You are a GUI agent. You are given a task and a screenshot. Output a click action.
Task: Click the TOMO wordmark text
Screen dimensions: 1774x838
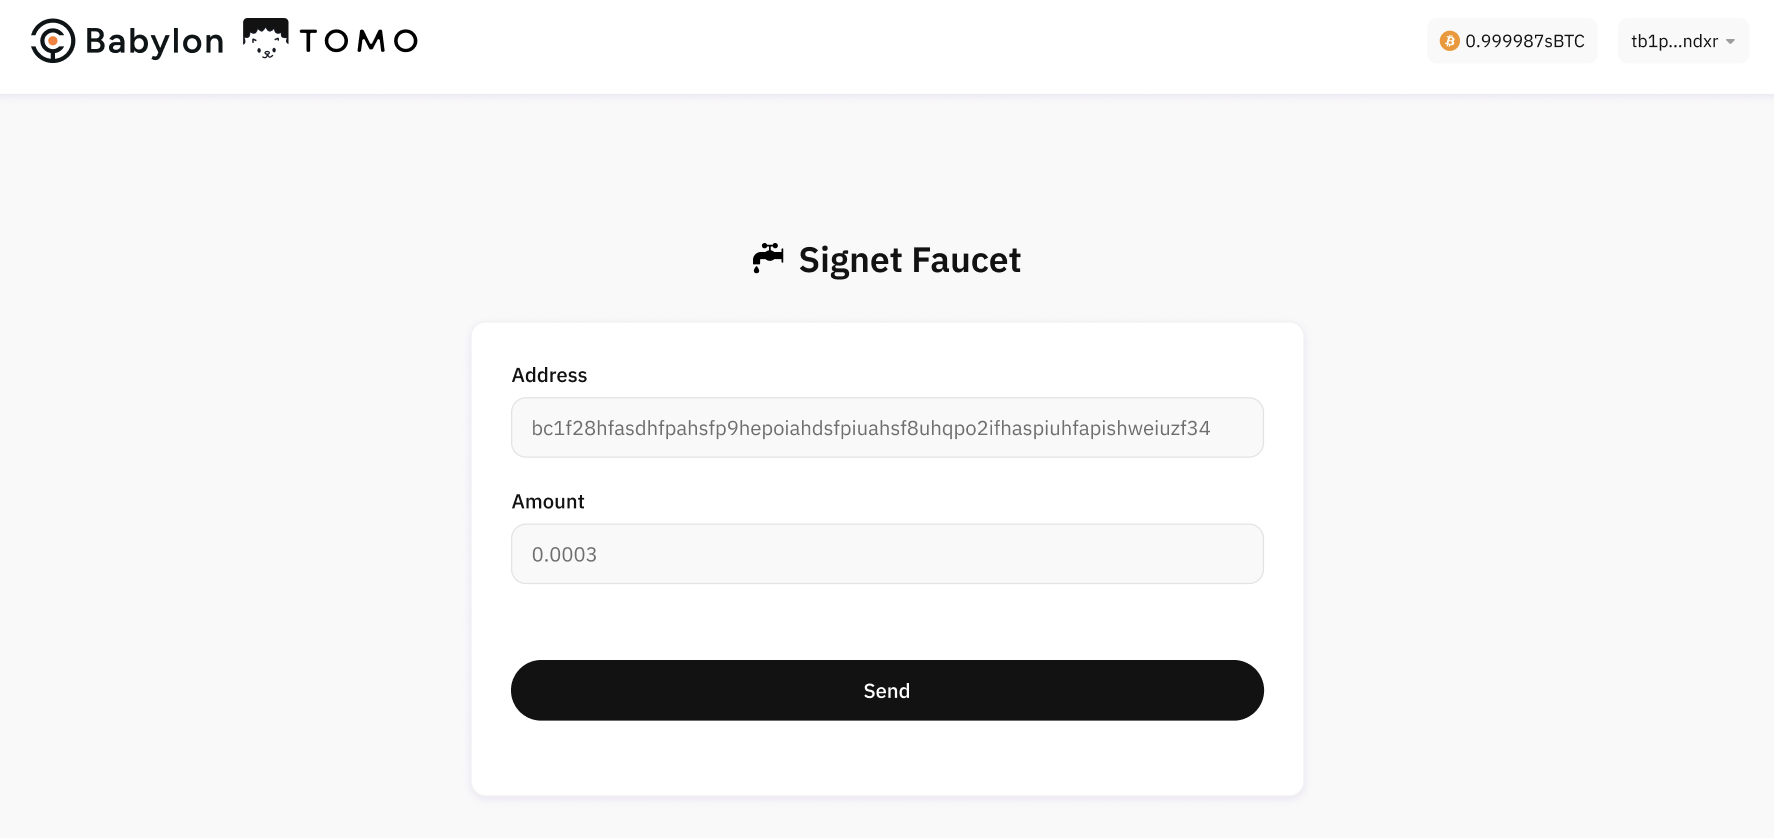pos(358,41)
